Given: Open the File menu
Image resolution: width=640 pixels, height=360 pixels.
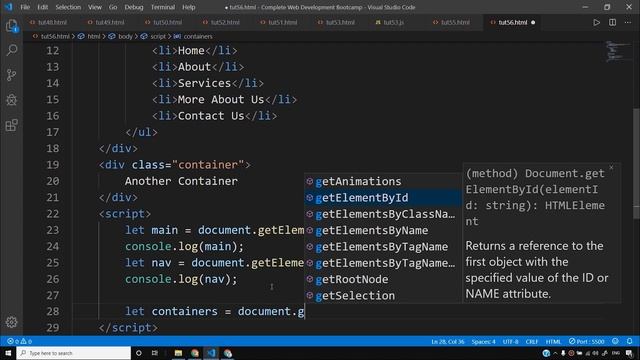Looking at the screenshot, I should point(25,7).
